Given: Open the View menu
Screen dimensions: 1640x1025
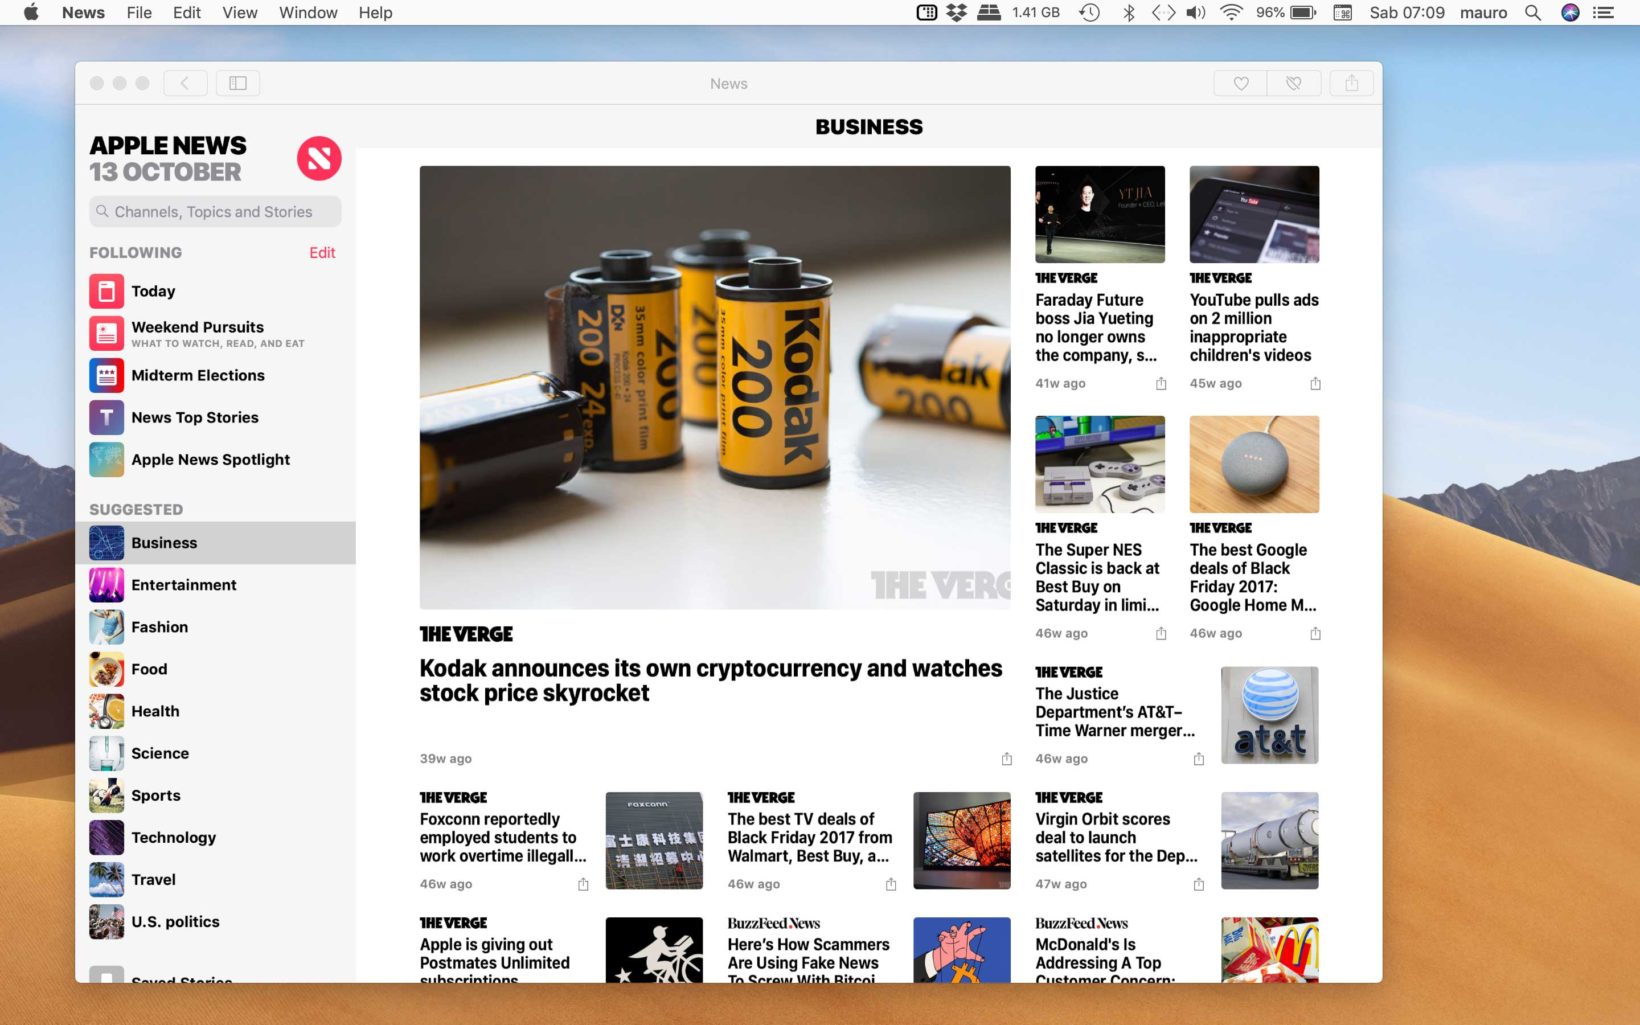Looking at the screenshot, I should click(x=240, y=13).
